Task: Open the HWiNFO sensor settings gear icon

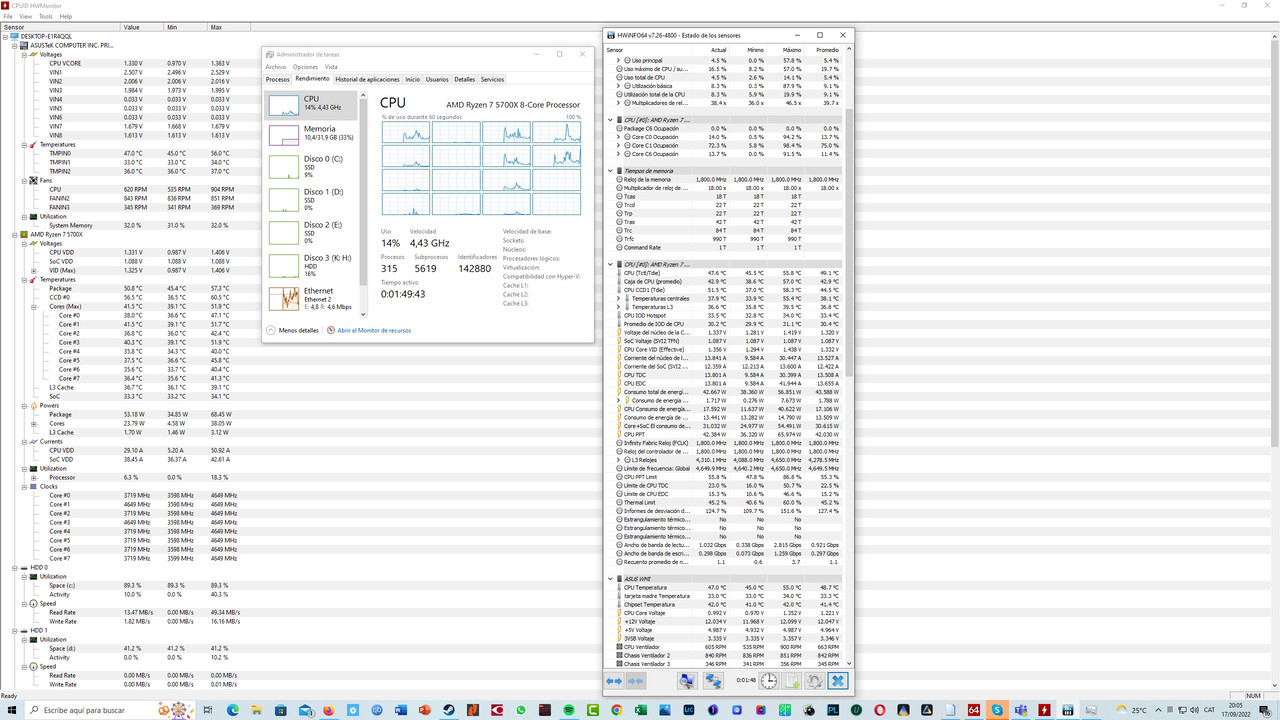Action: (815, 681)
